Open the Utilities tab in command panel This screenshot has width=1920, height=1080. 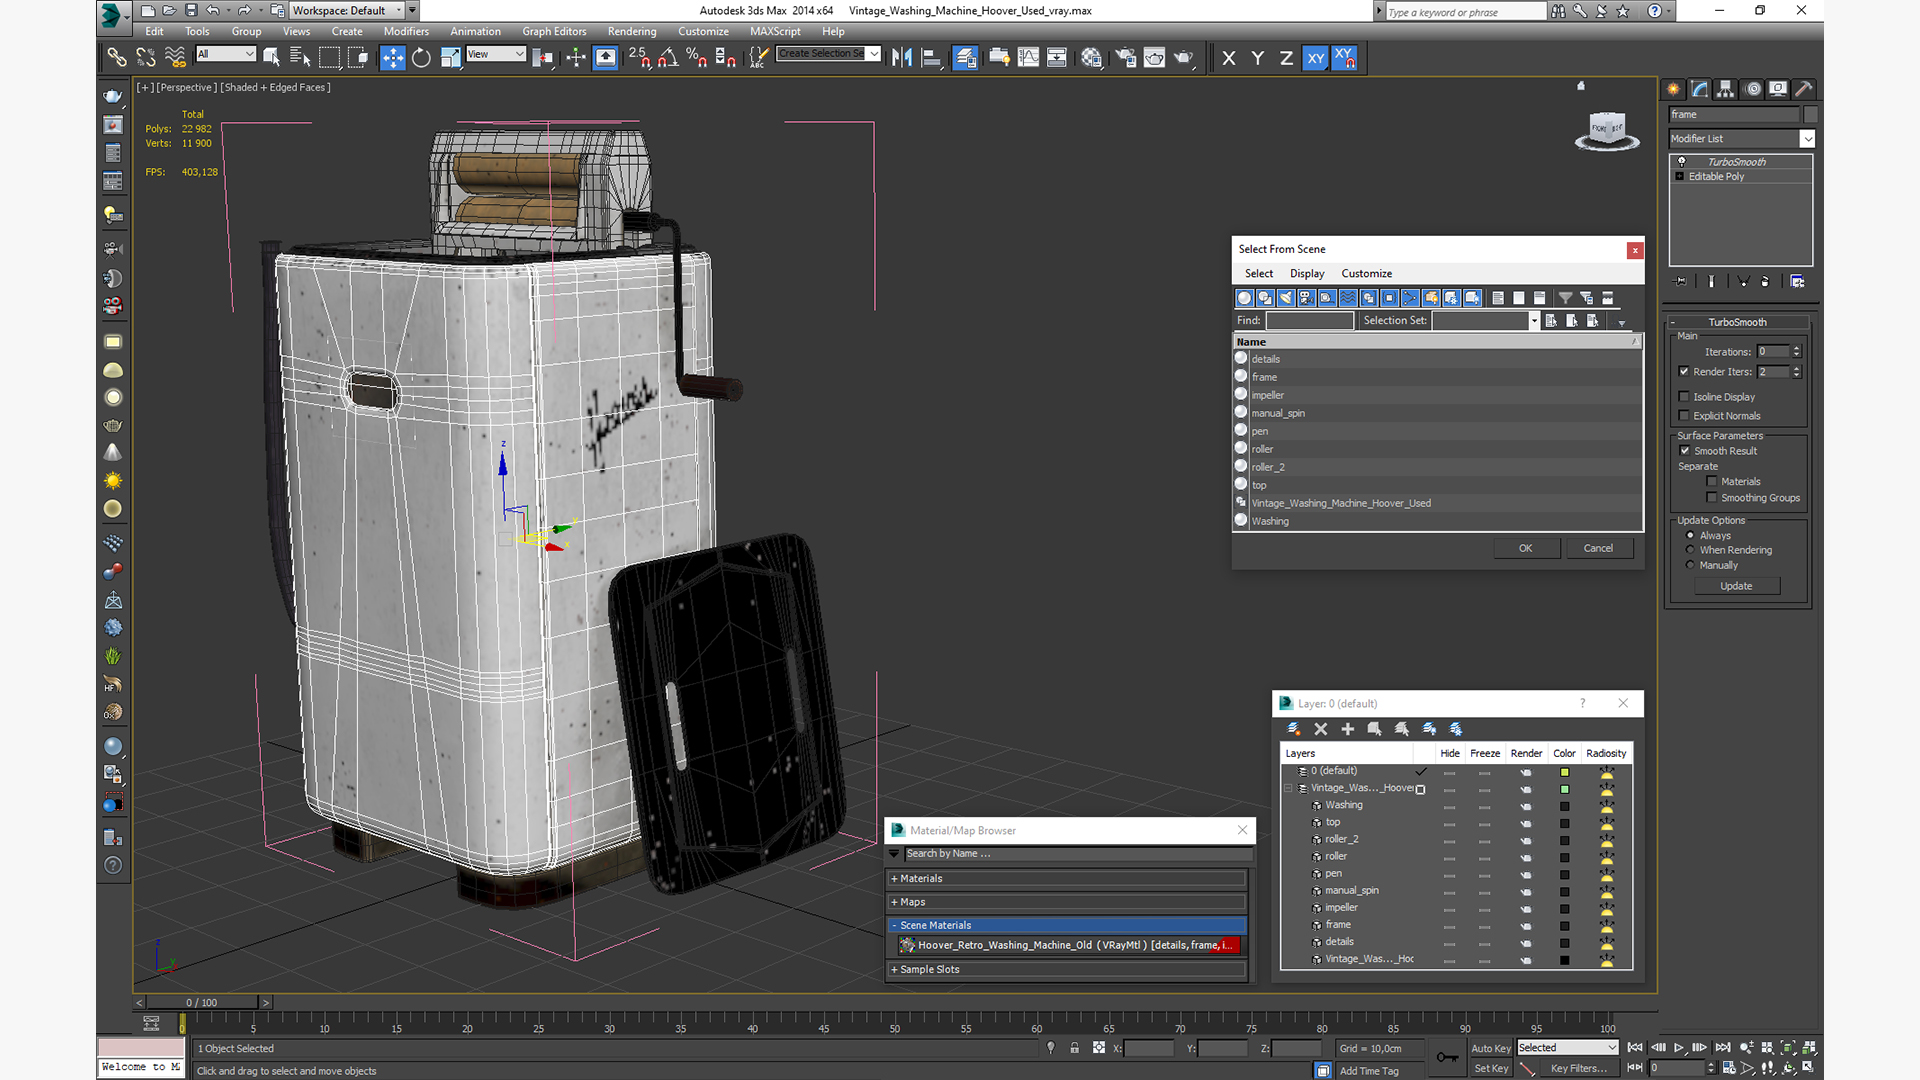point(1804,89)
